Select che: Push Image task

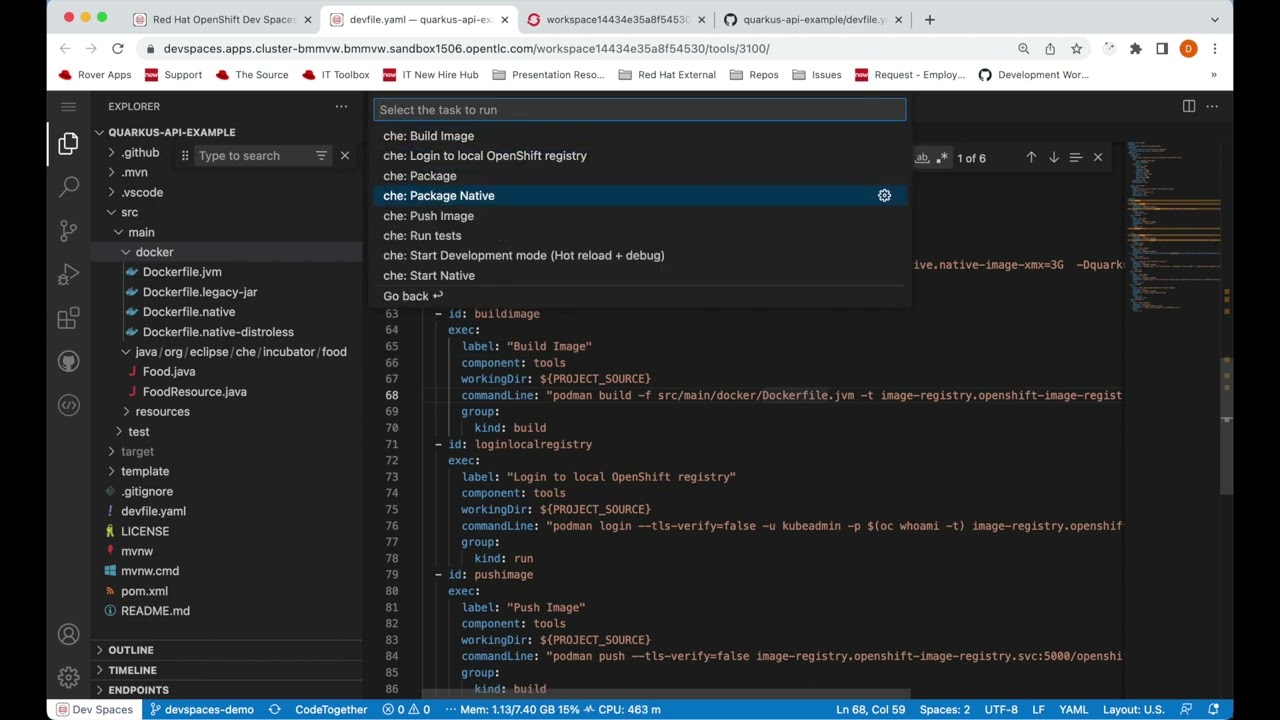click(640, 216)
